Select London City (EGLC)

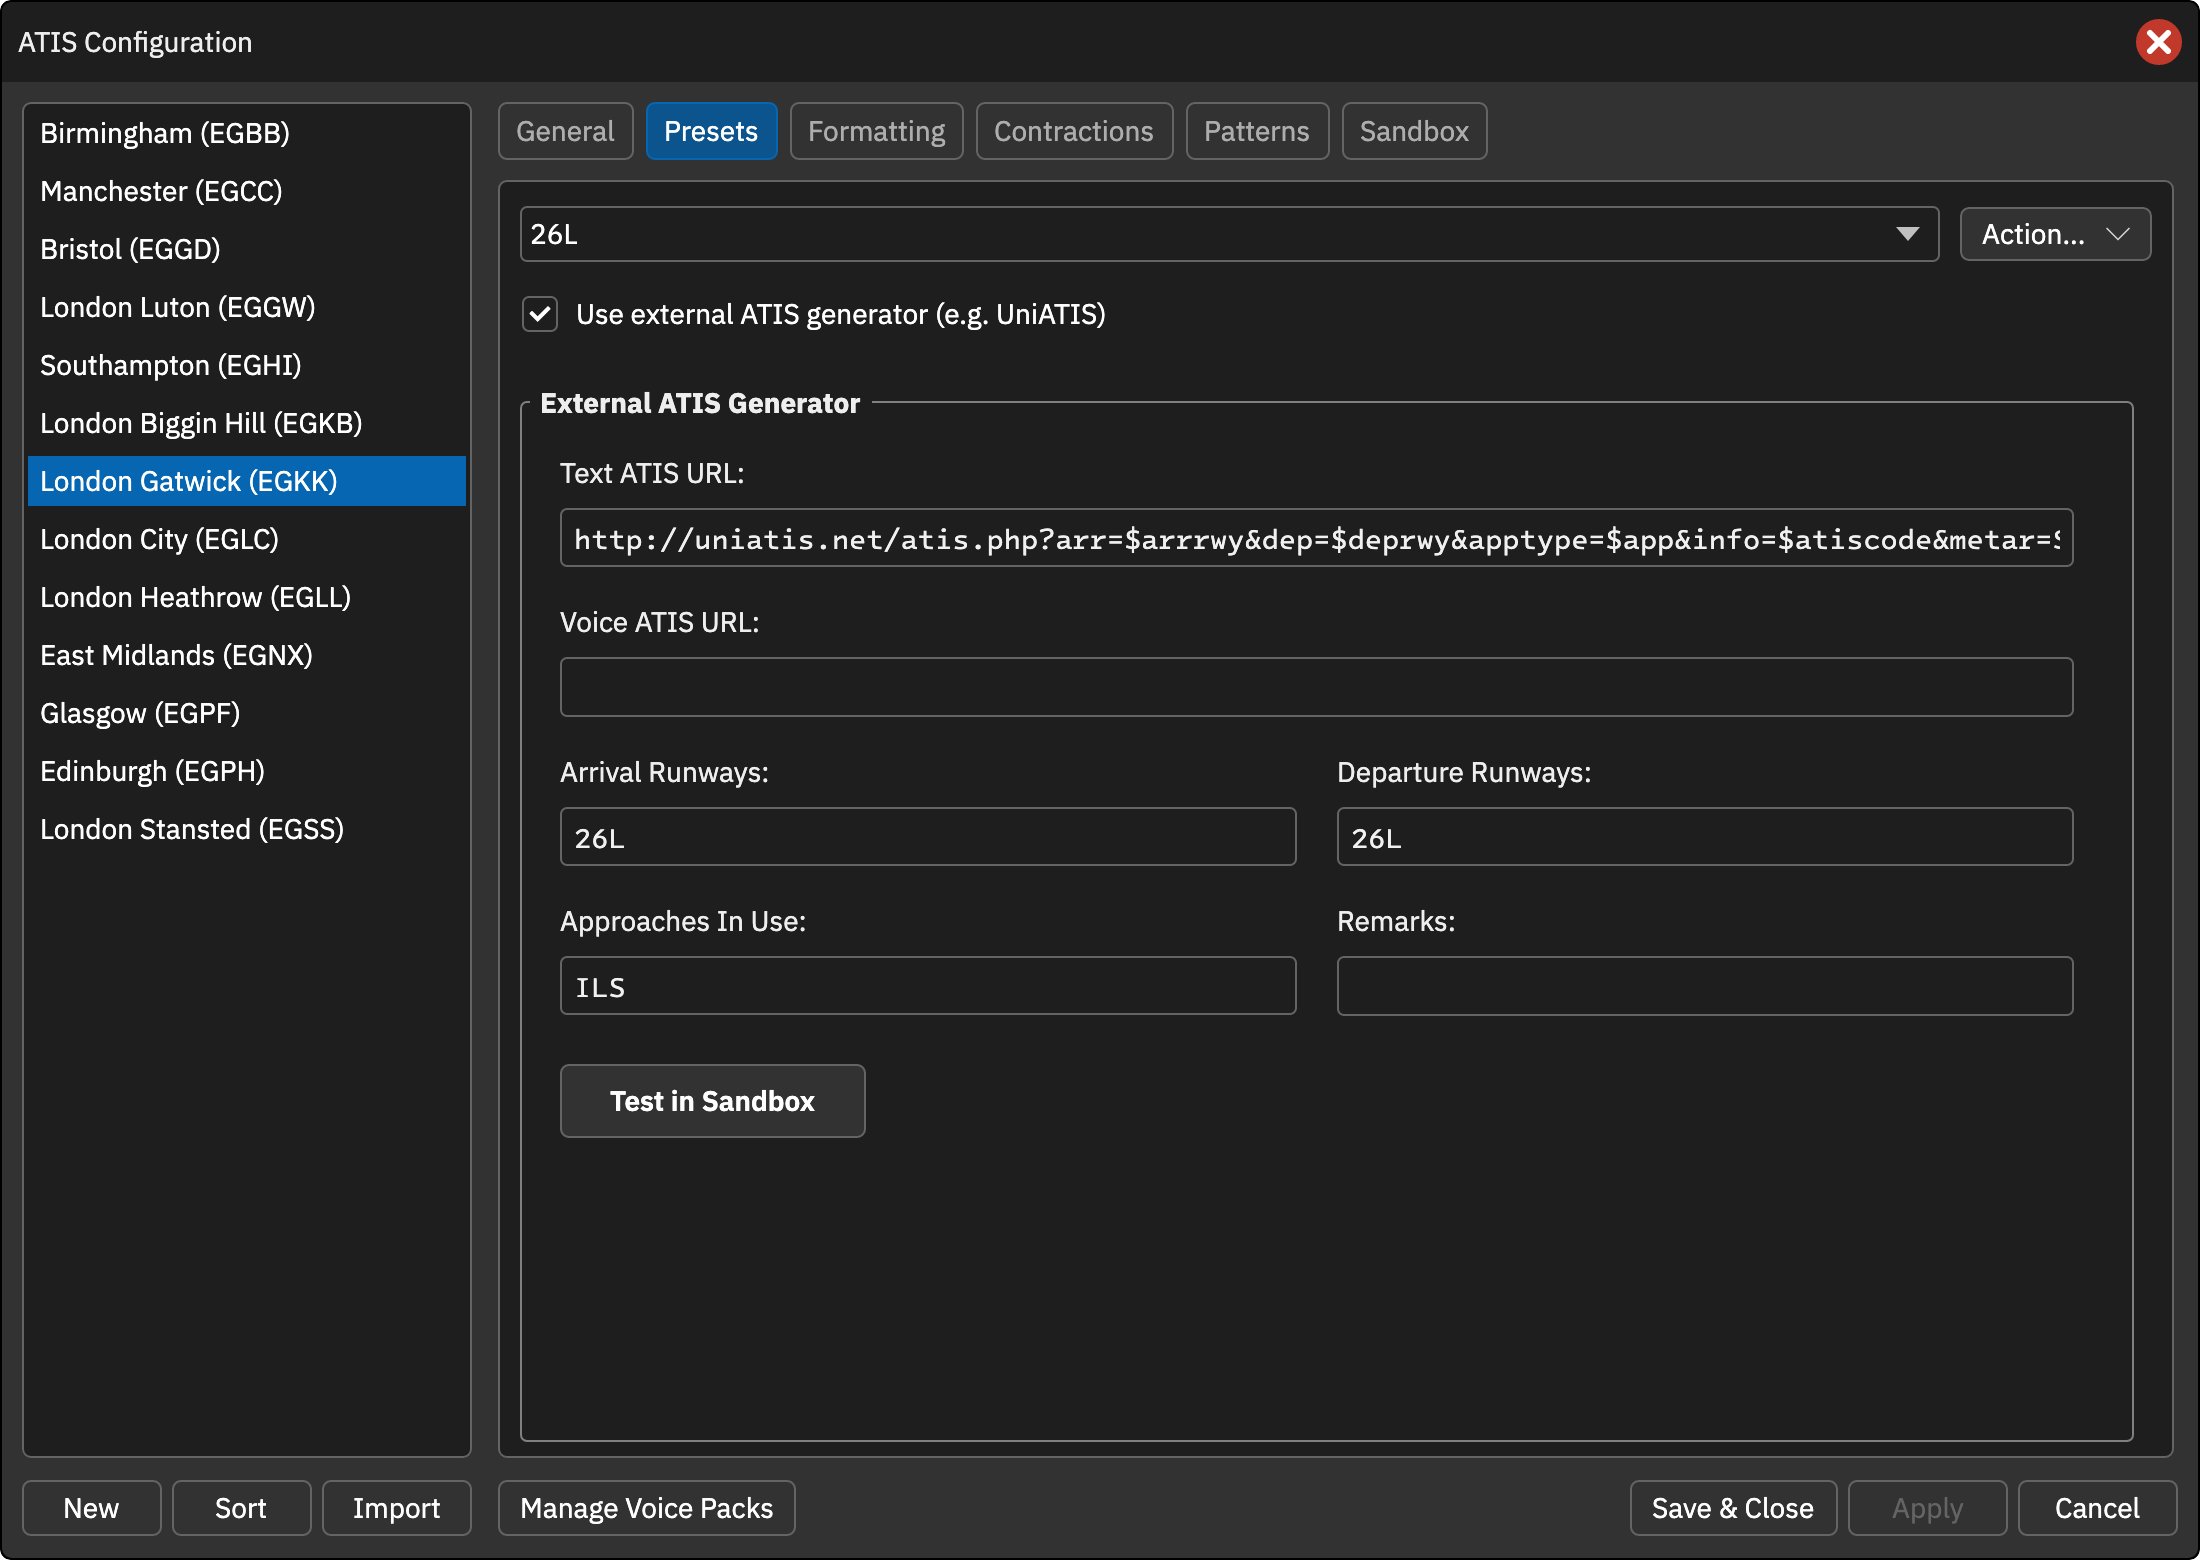pos(247,539)
